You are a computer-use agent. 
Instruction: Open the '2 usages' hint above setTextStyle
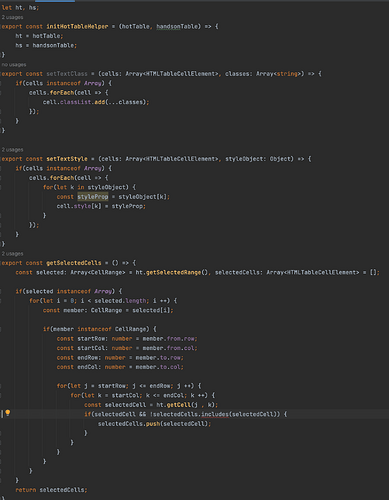tap(12, 150)
